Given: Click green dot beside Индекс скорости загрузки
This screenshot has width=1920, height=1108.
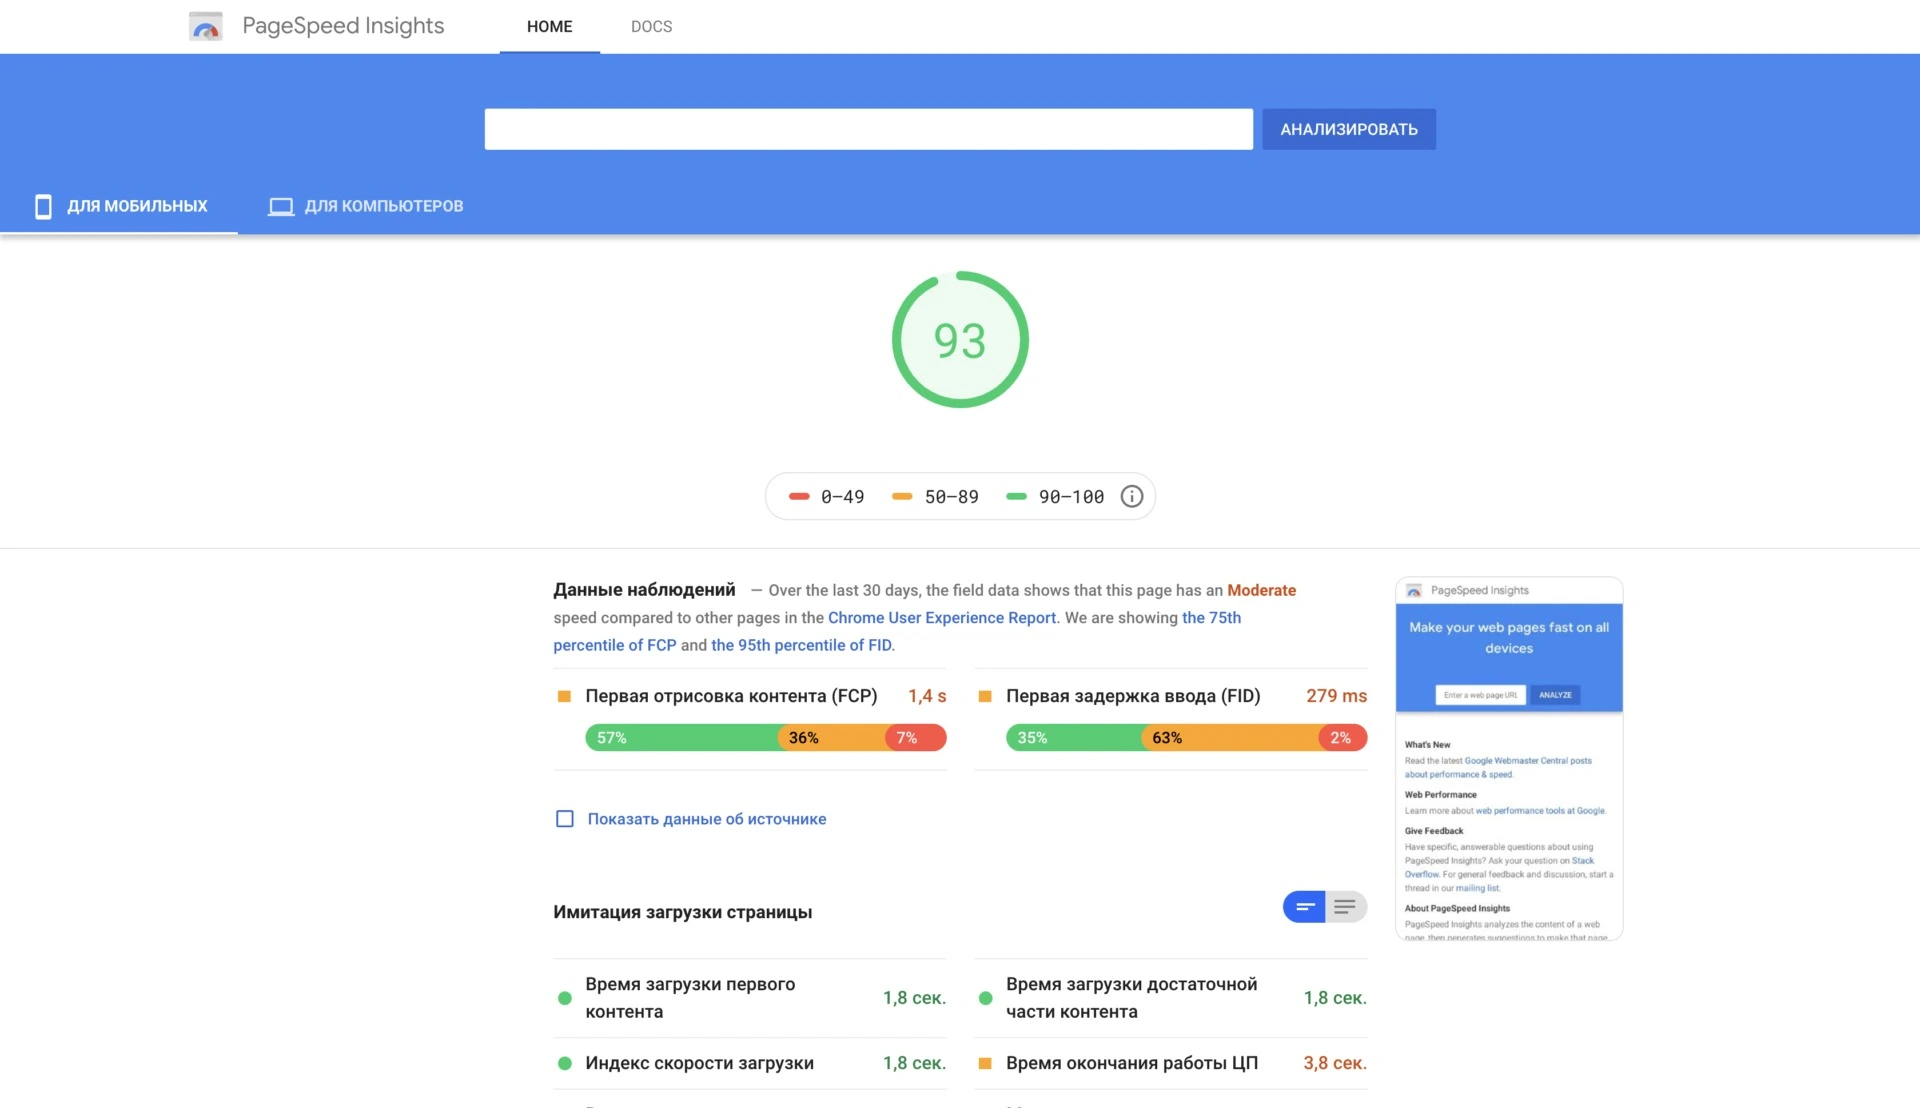Looking at the screenshot, I should 565,1064.
